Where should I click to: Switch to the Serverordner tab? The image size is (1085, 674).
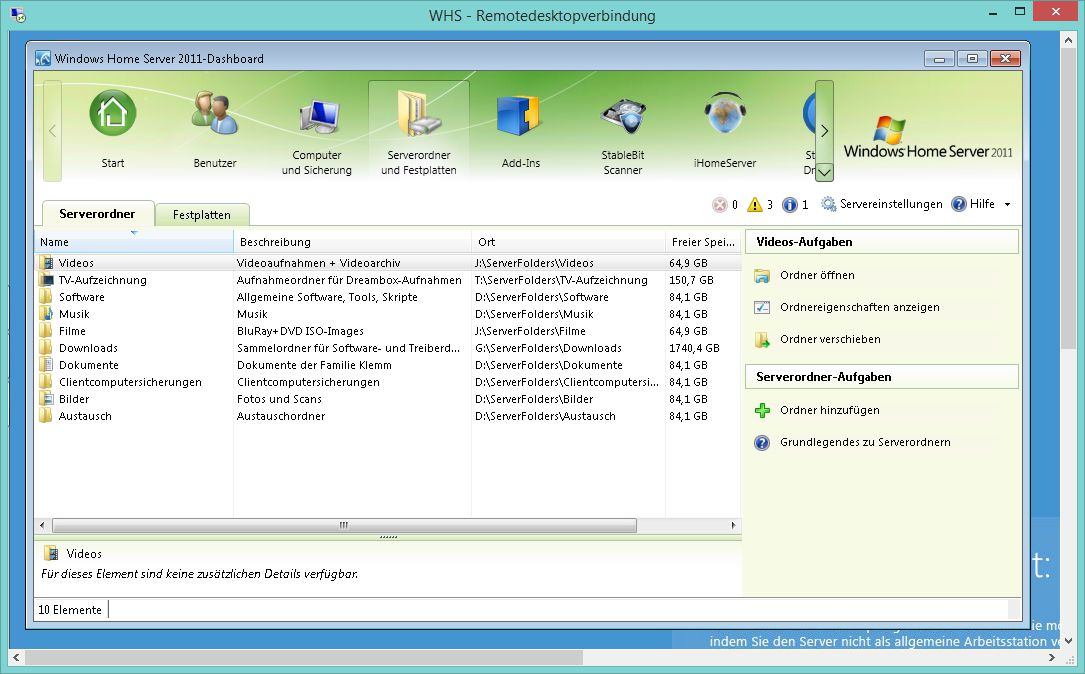(x=97, y=214)
